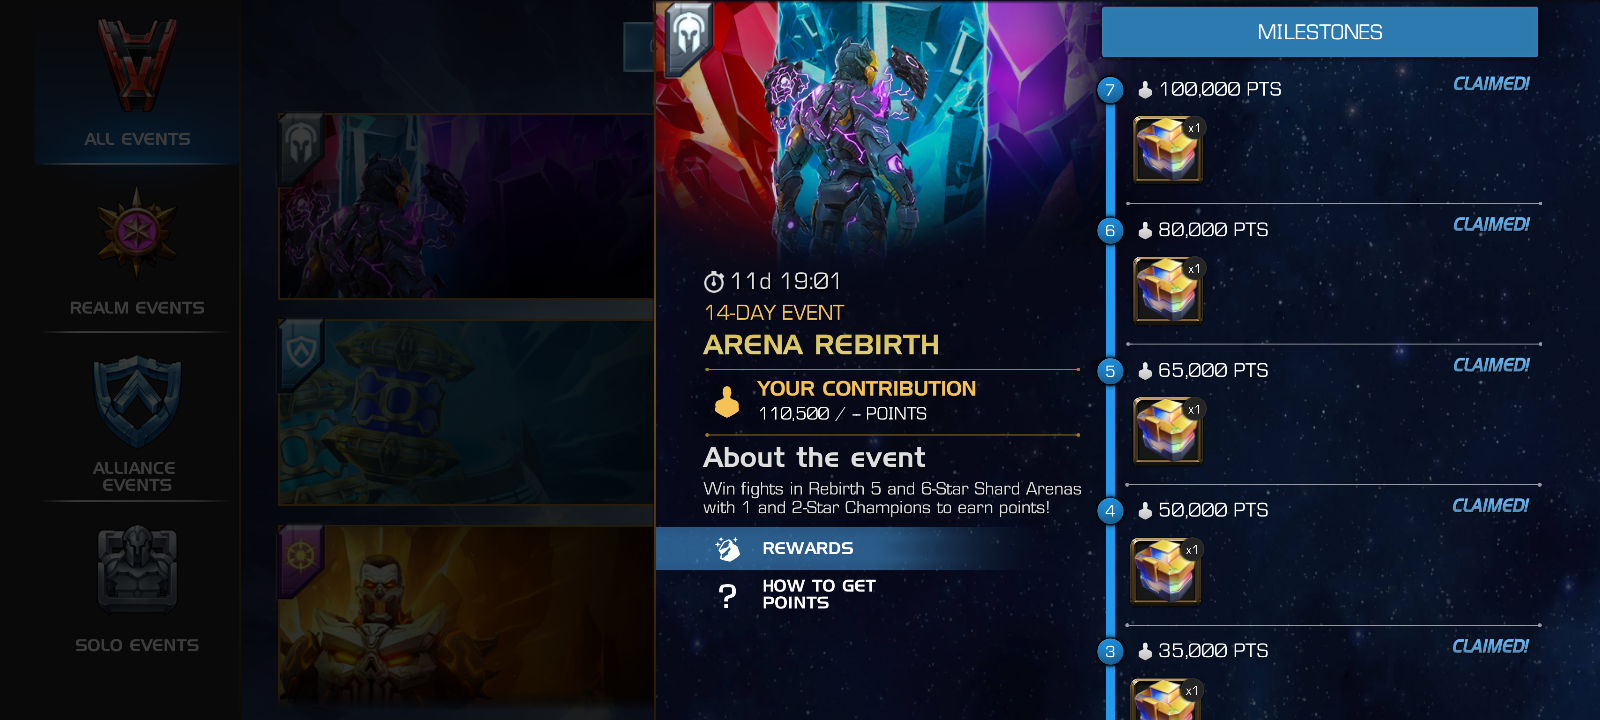Open the alliance event card with golden emblem
Screen dimensions: 1600x720
466,411
